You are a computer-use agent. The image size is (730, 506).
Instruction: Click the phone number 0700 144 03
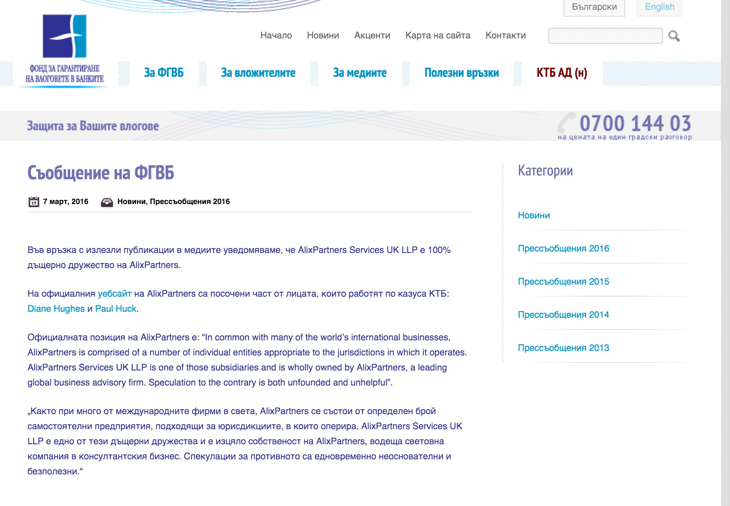(635, 123)
